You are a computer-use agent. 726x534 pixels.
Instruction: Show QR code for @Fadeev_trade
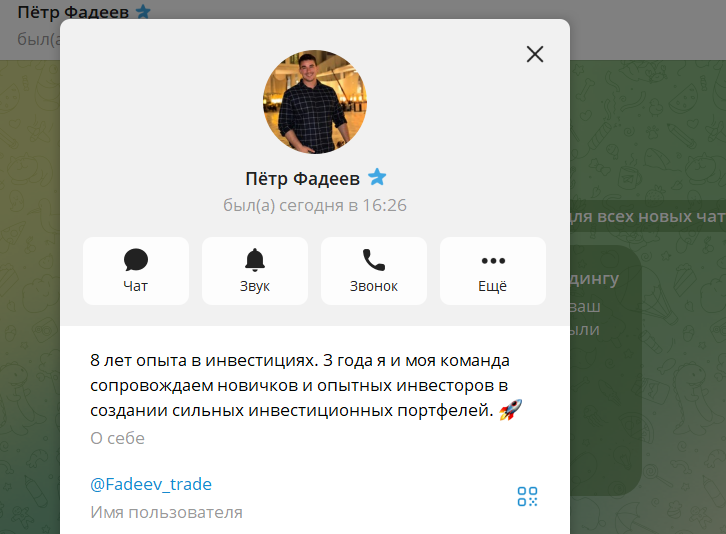pyautogui.click(x=527, y=496)
